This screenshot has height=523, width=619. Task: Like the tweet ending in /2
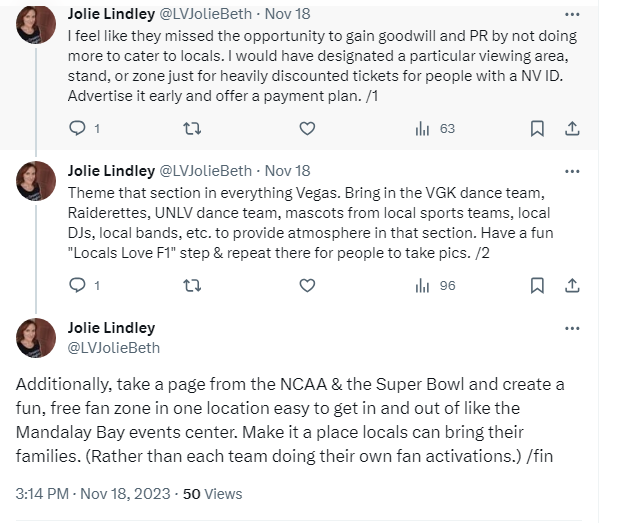(x=308, y=285)
